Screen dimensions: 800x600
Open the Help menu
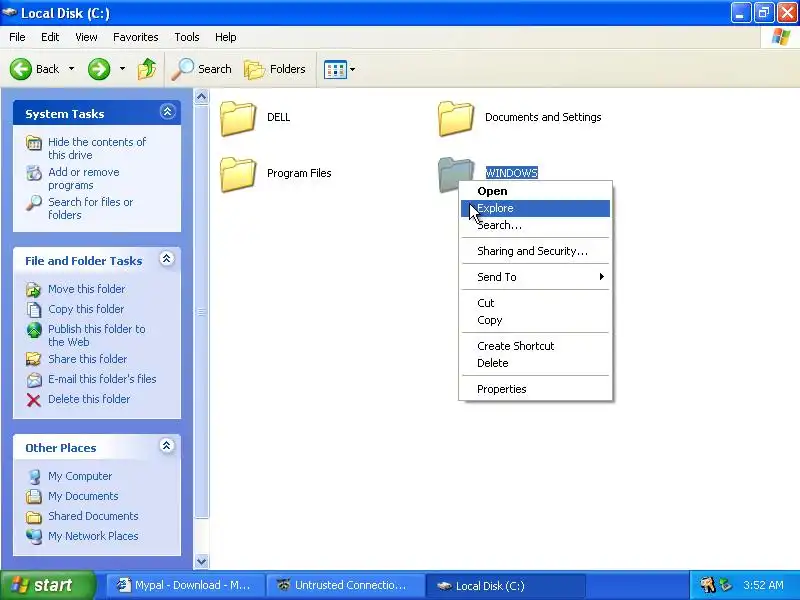click(x=226, y=37)
